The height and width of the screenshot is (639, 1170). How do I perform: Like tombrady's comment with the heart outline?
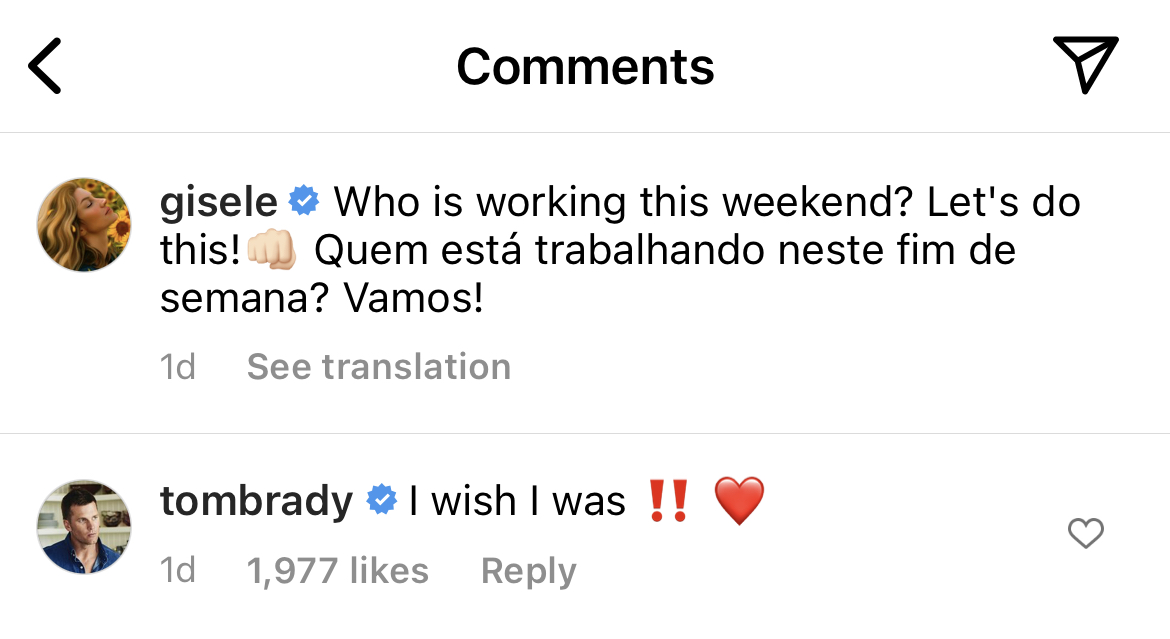click(x=1085, y=534)
